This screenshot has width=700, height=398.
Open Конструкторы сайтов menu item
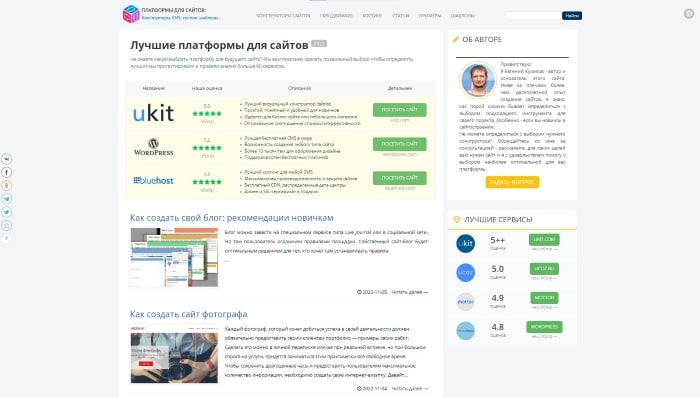tap(283, 16)
